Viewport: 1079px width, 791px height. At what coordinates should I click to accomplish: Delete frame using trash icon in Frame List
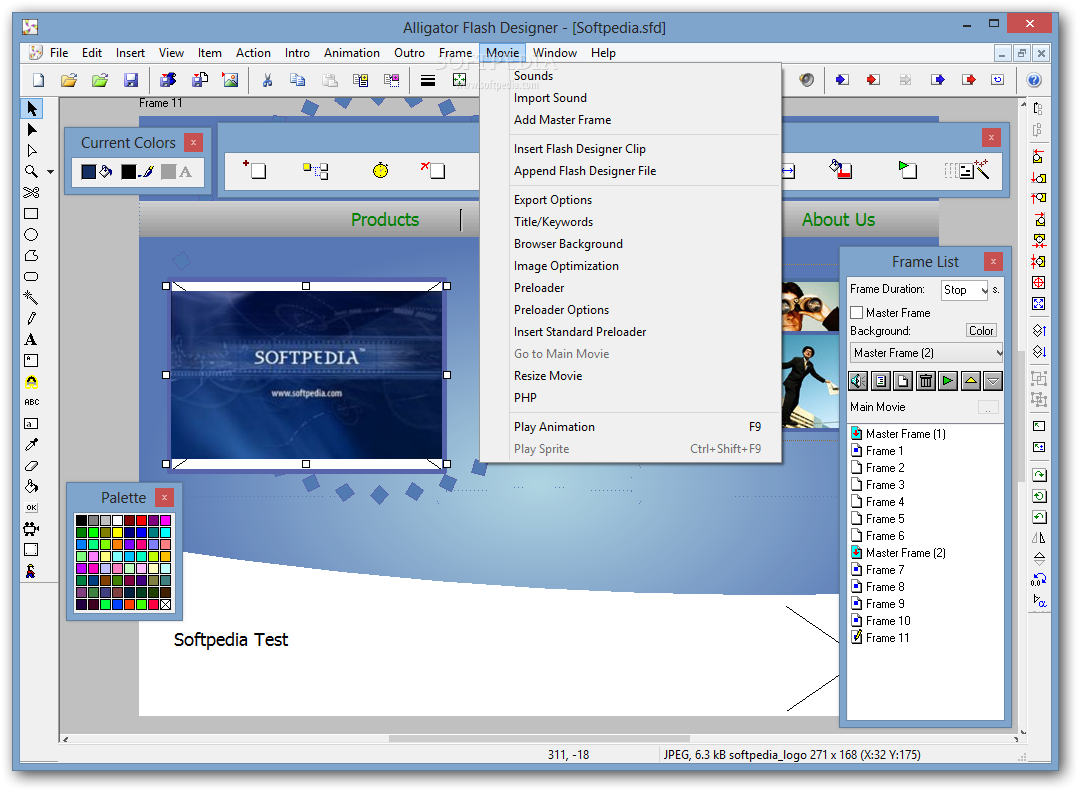pos(926,381)
